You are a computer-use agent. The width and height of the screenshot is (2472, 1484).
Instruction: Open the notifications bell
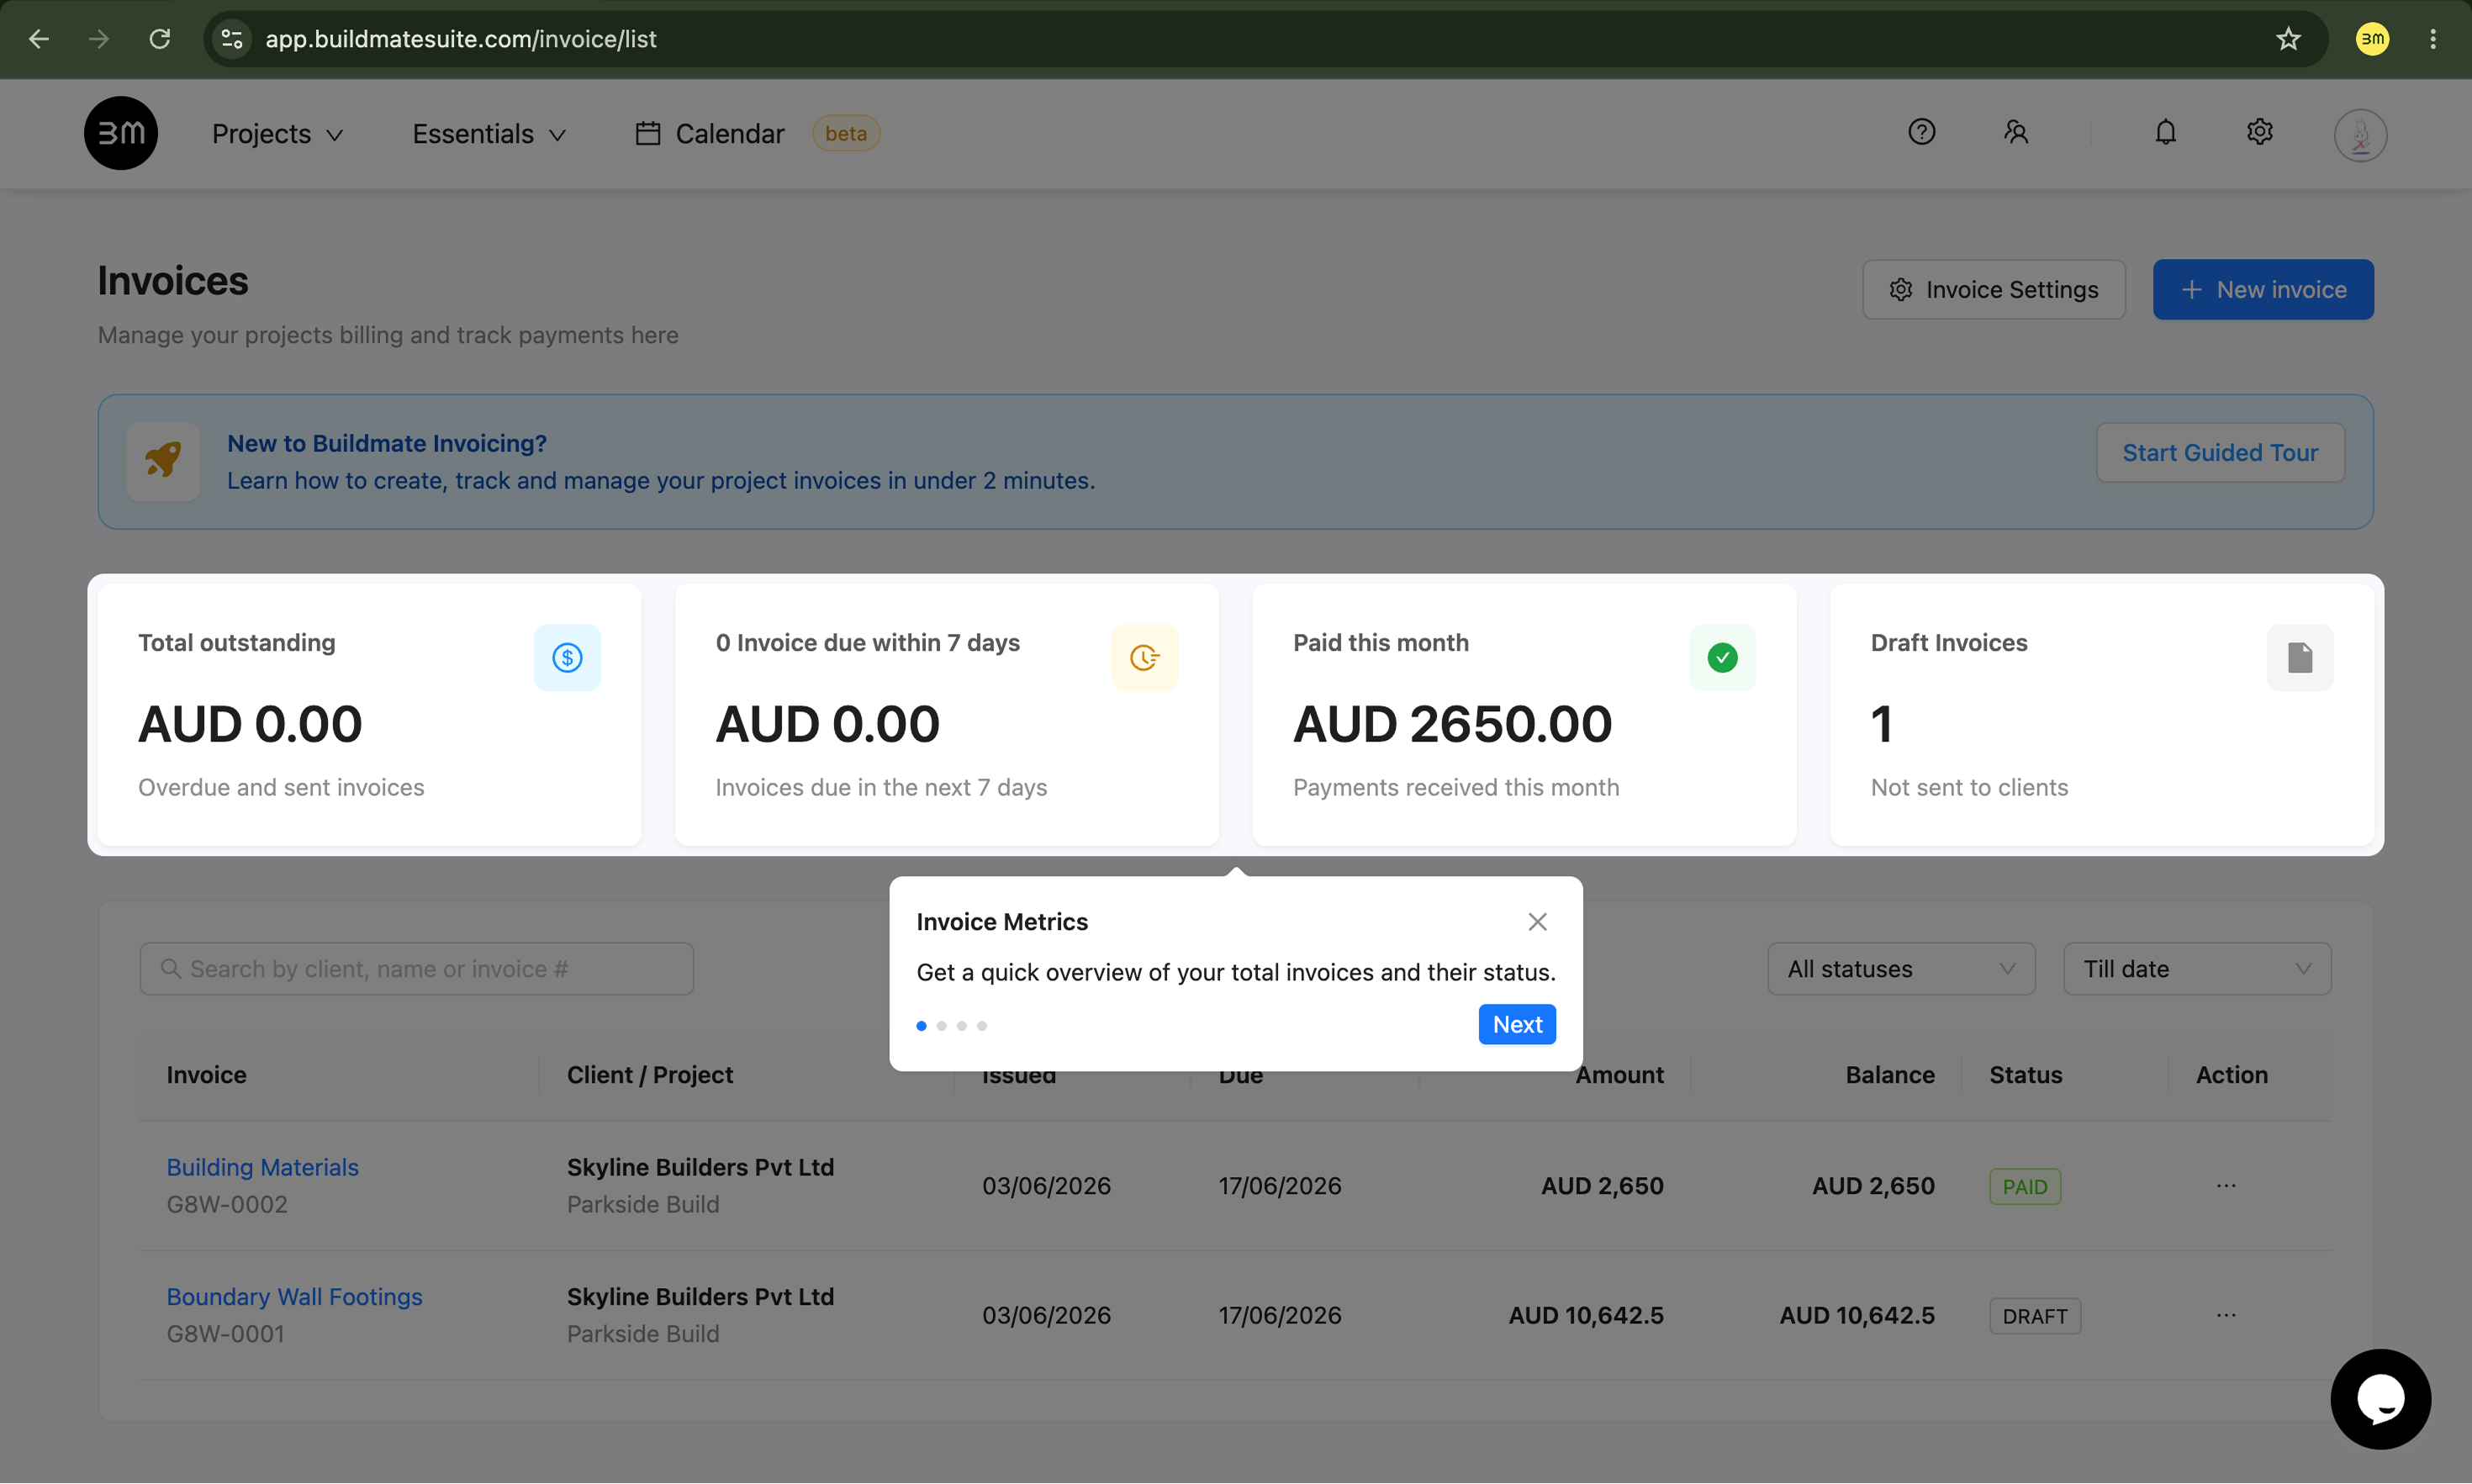[2165, 132]
